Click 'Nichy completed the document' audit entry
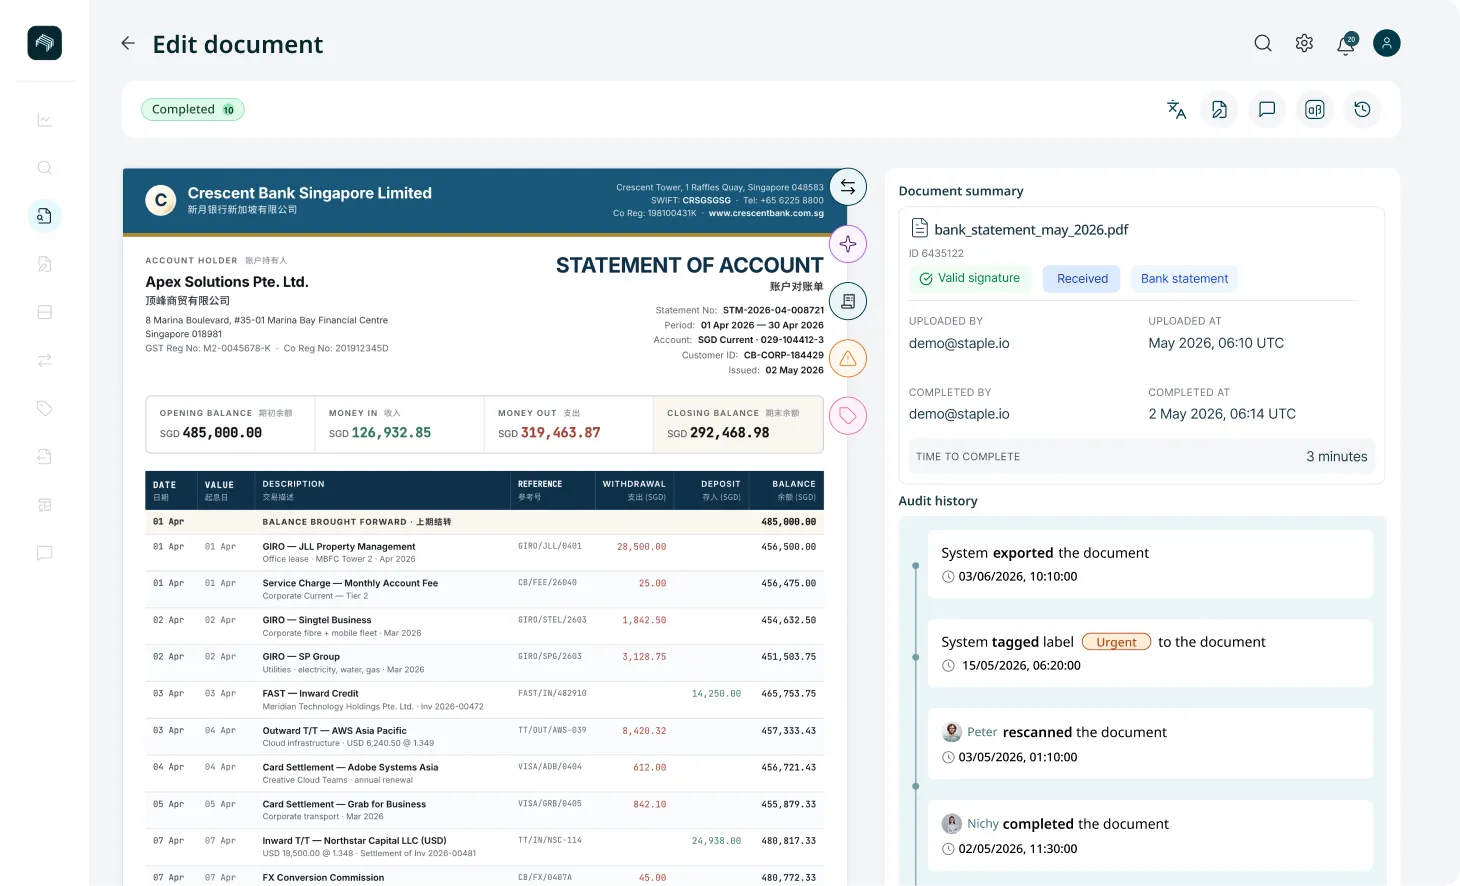This screenshot has height=886, width=1460. click(1150, 836)
